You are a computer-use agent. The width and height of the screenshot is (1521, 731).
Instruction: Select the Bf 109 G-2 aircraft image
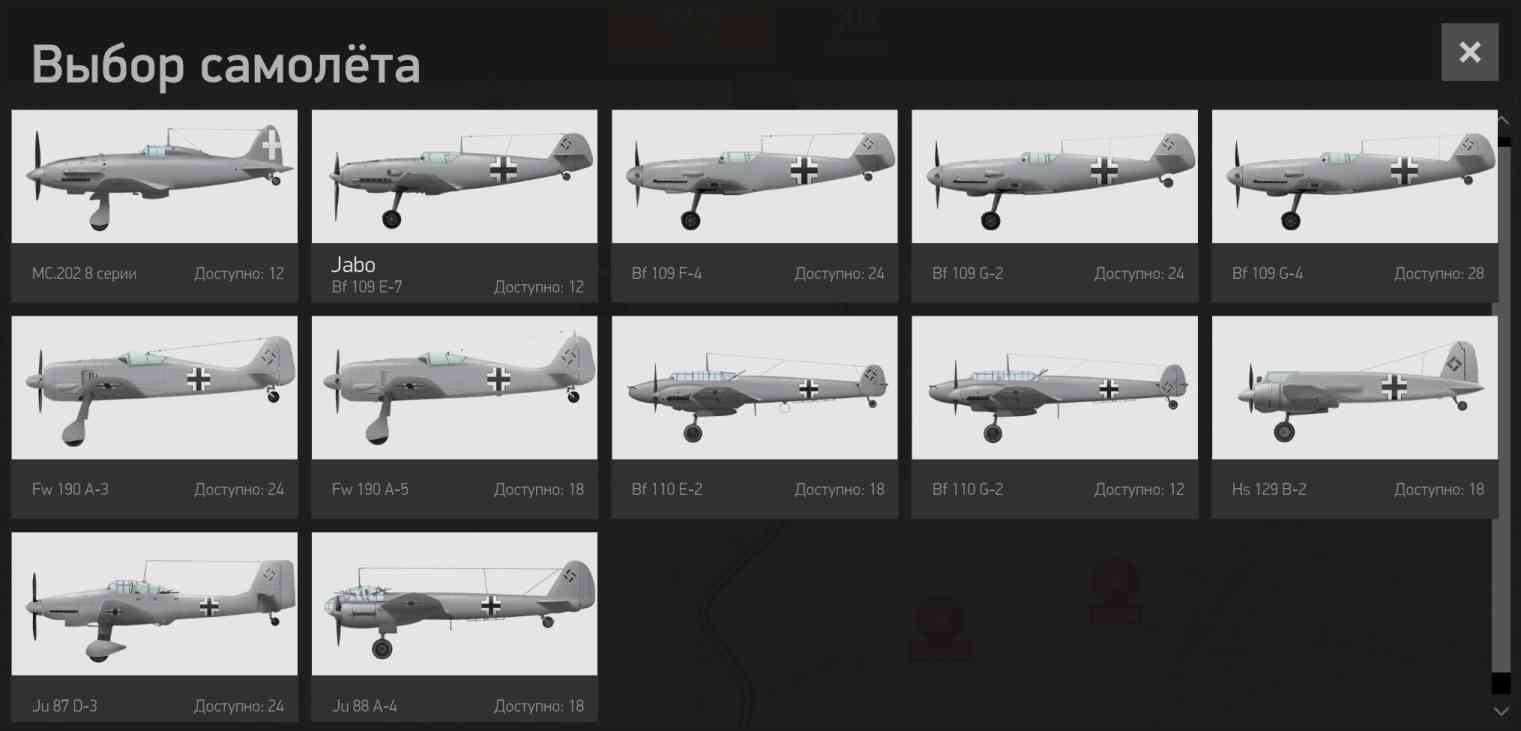click(x=1055, y=176)
